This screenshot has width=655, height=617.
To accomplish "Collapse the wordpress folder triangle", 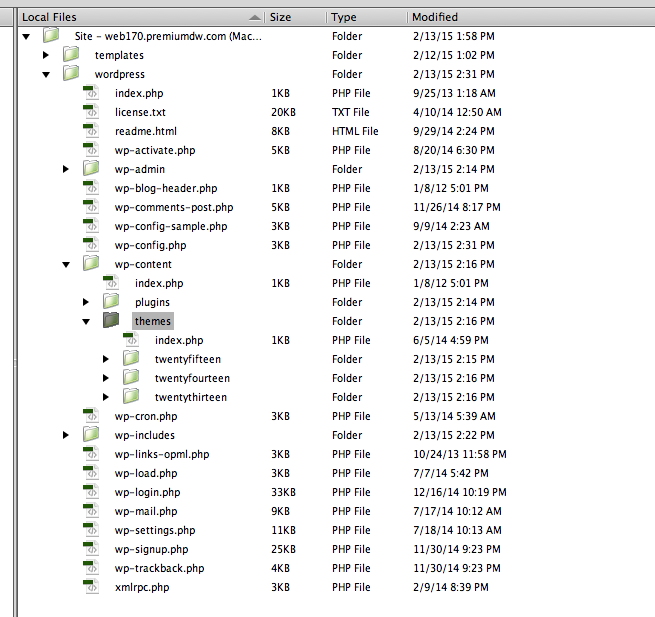I will [x=46, y=74].
